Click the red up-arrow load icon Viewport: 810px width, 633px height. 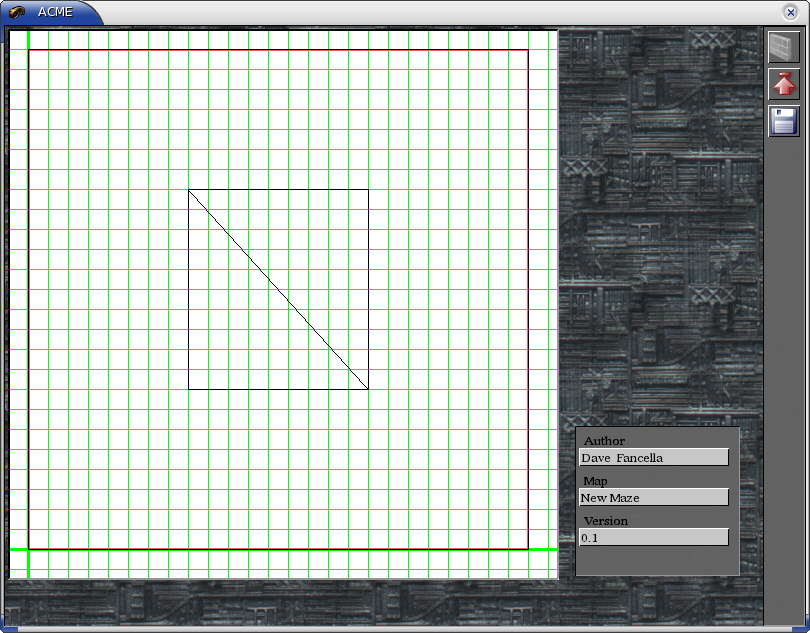pos(784,85)
